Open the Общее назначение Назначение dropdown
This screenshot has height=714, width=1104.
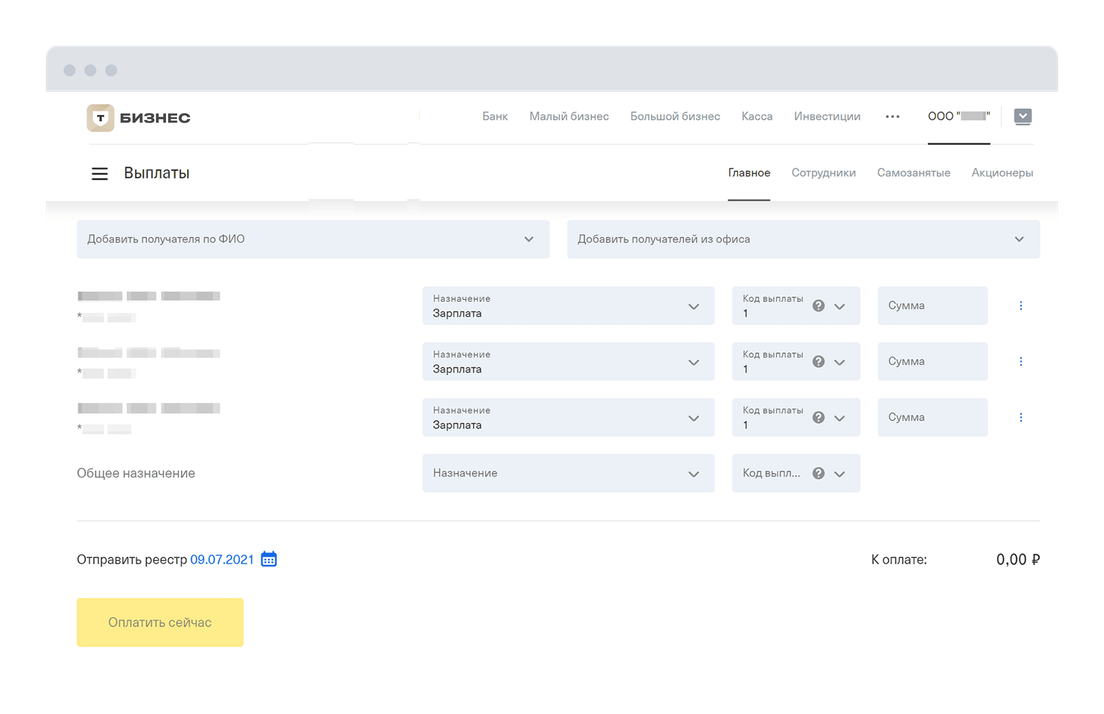tap(568, 474)
